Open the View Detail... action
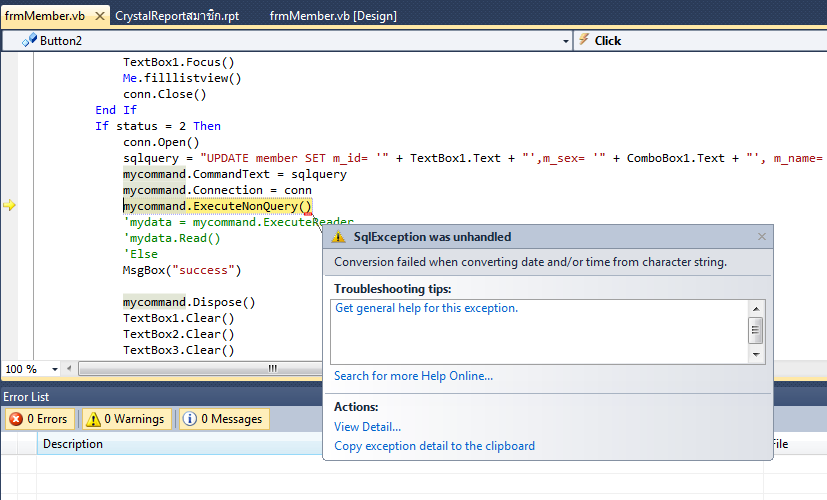This screenshot has width=827, height=500. pos(367,427)
